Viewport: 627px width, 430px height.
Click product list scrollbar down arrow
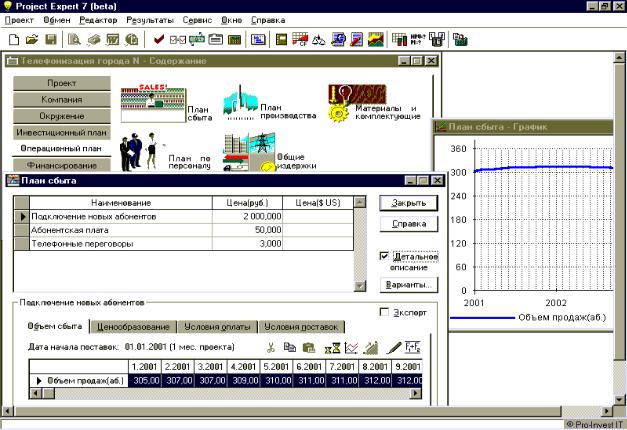[x=360, y=286]
